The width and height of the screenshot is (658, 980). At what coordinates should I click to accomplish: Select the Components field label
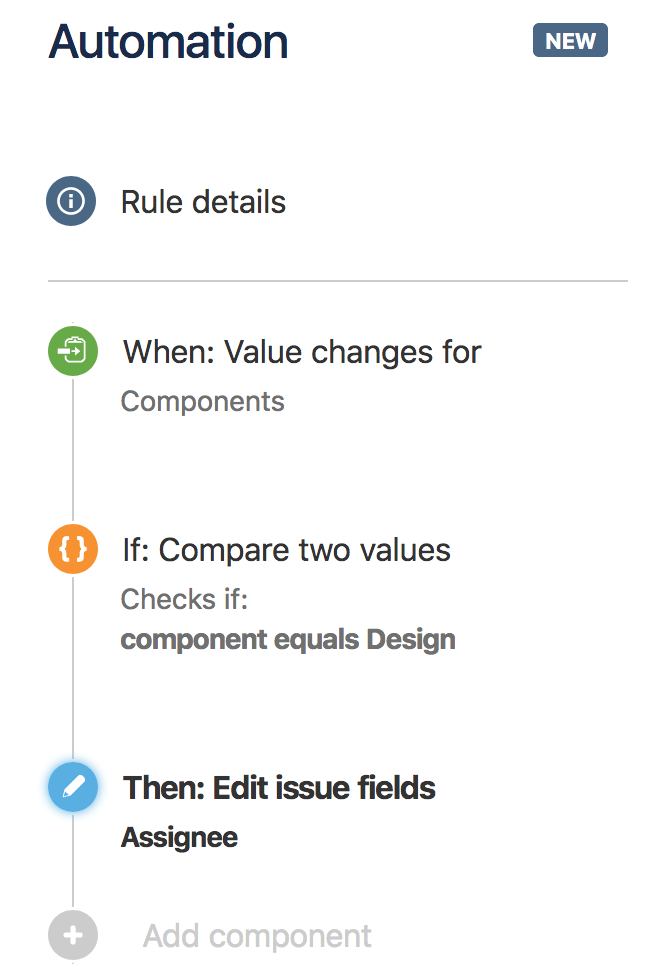click(x=202, y=401)
